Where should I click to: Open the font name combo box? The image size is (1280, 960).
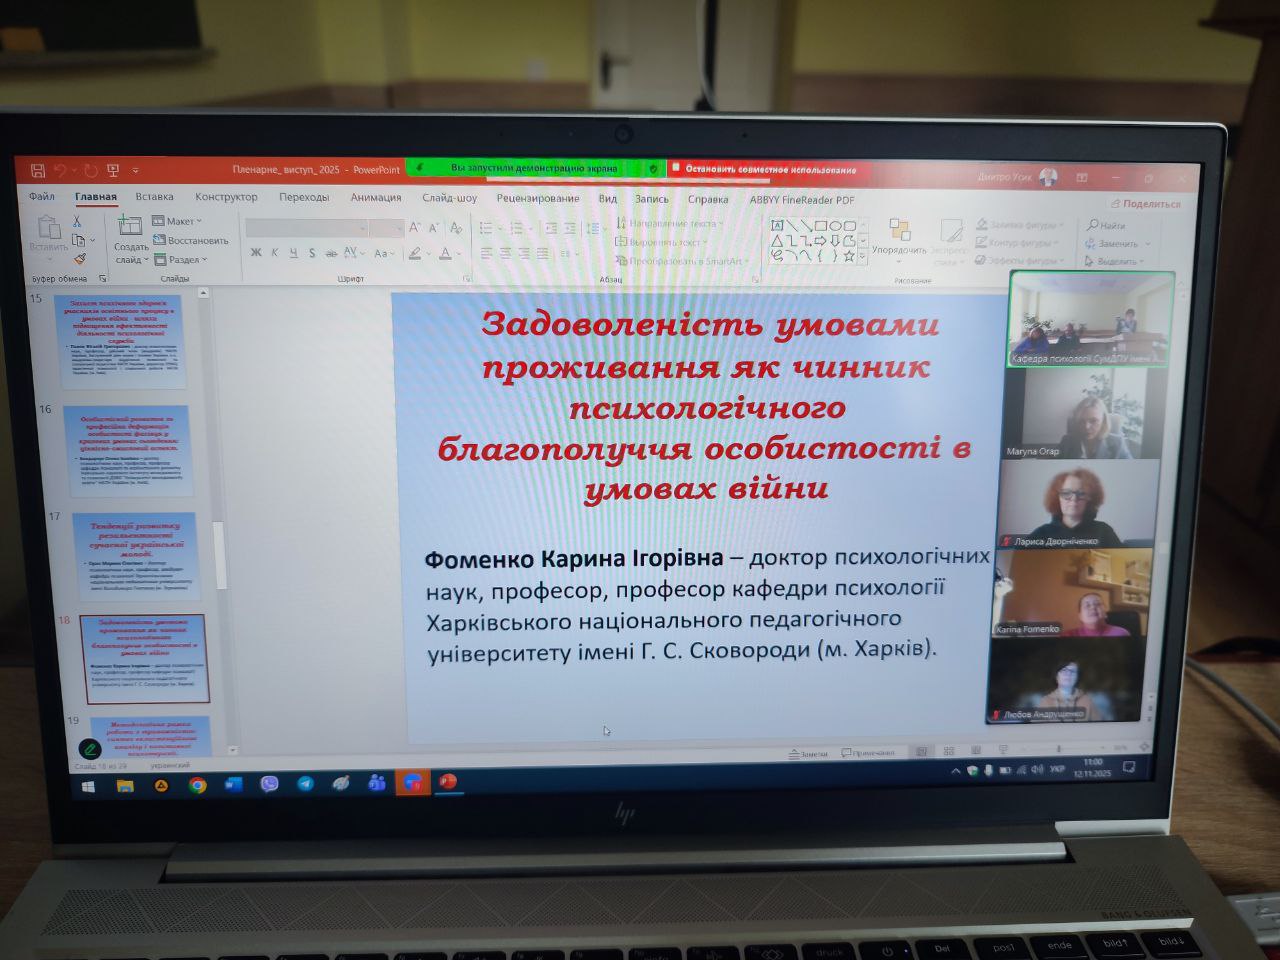pos(306,228)
